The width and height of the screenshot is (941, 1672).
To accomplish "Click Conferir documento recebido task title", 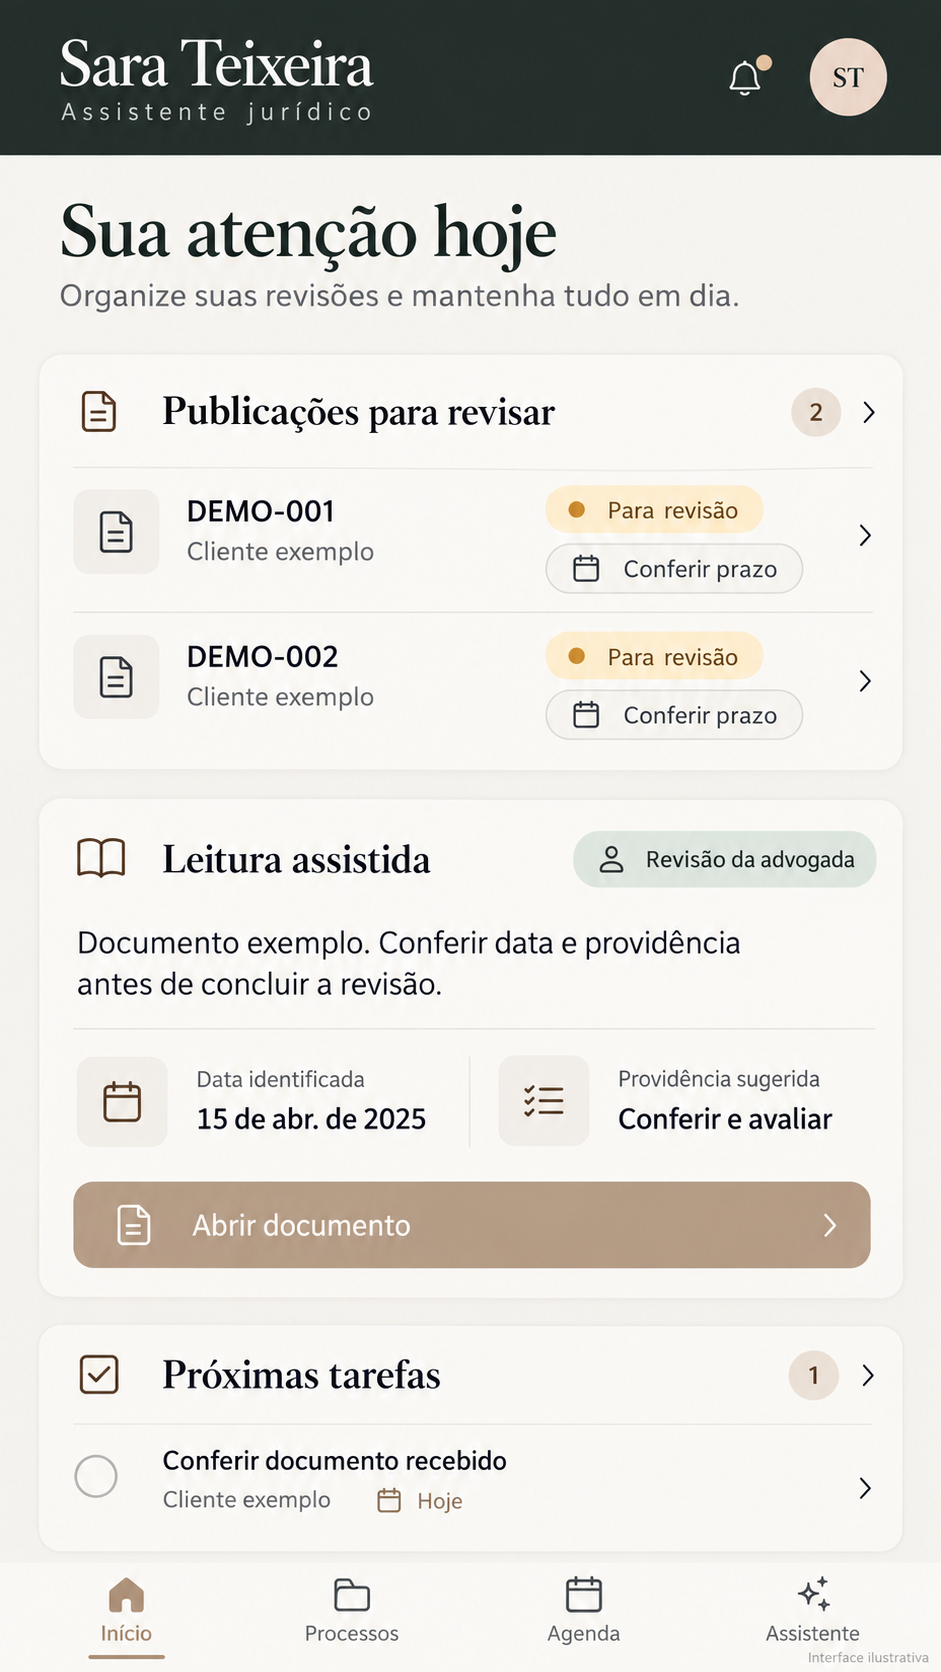I will [335, 1461].
